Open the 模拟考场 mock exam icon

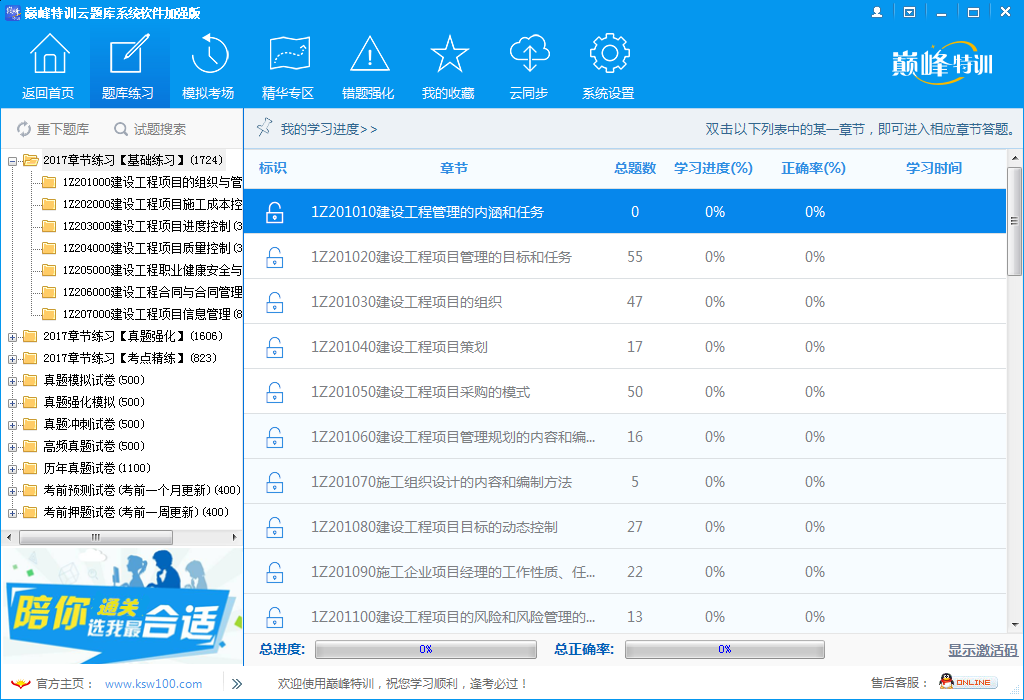[210, 55]
